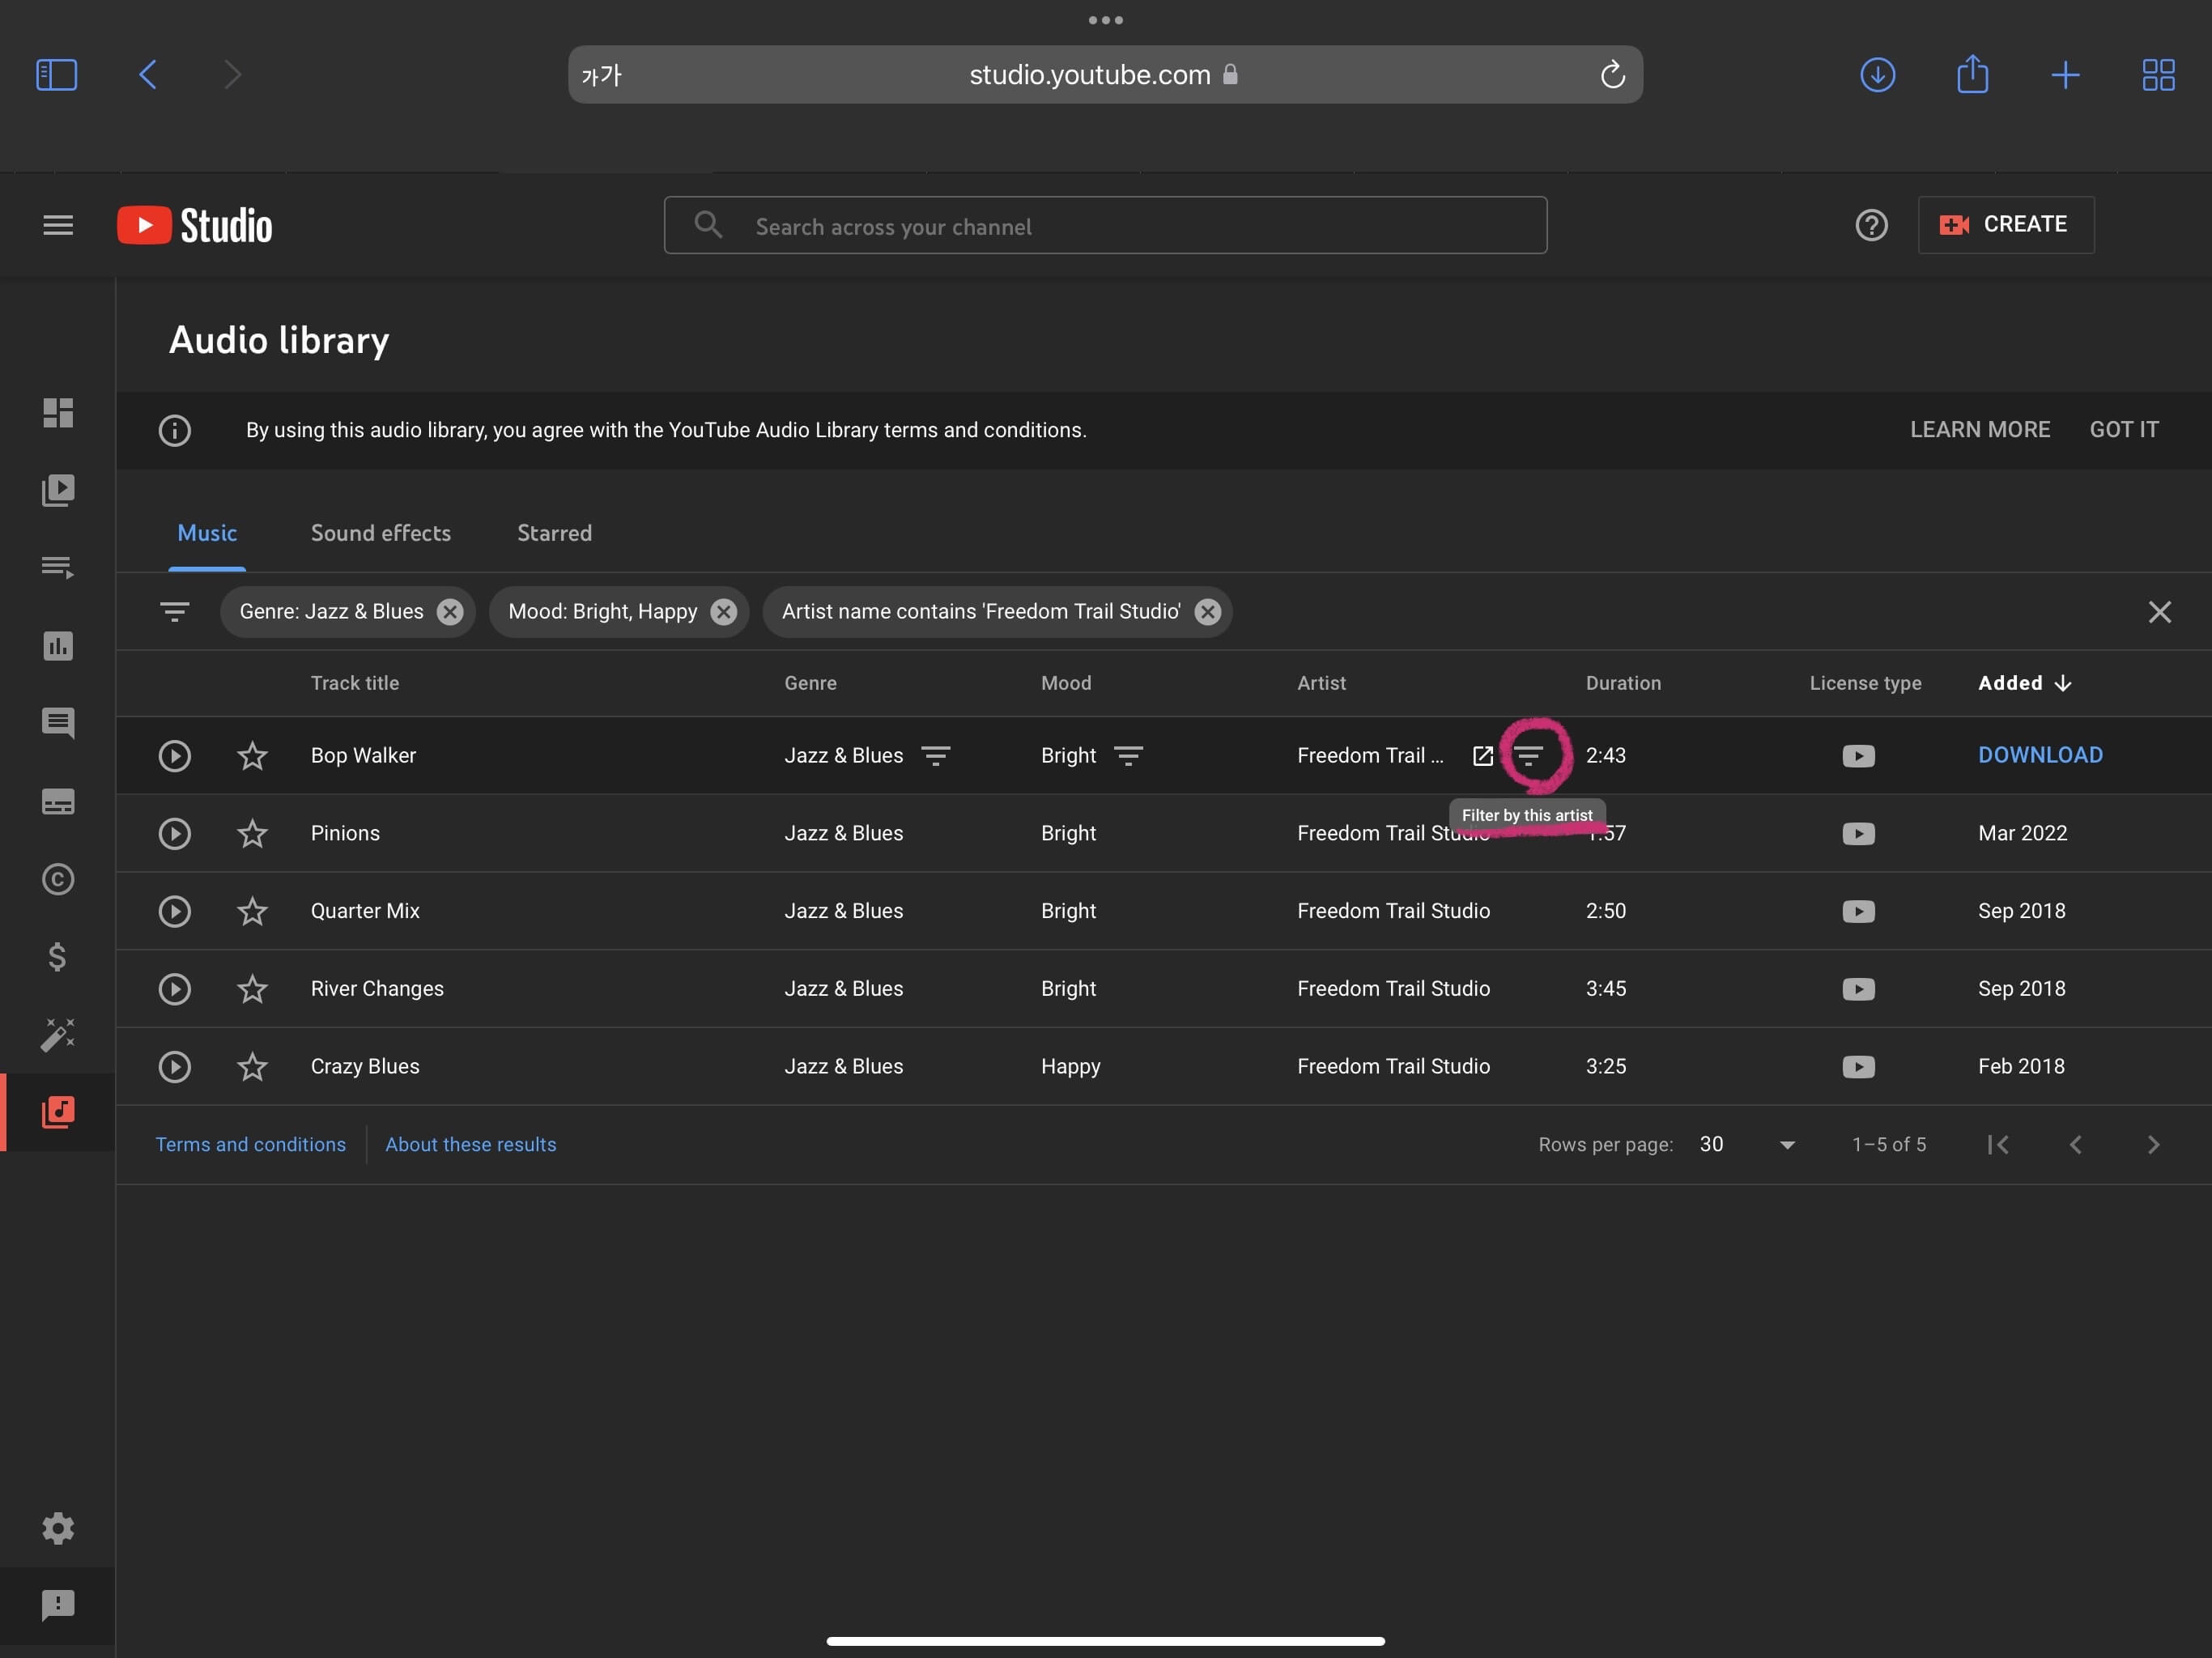The width and height of the screenshot is (2212, 1658).
Task: Open artist link icon for Bop Walker
Action: point(1482,756)
